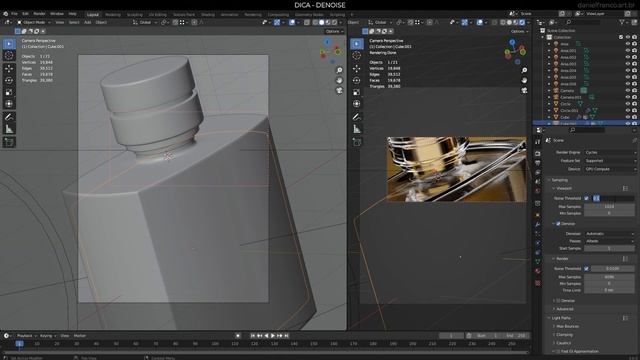Viewport: 640px width, 360px height.
Task: Click the render Noise Threshold value slider
Action: 613,269
